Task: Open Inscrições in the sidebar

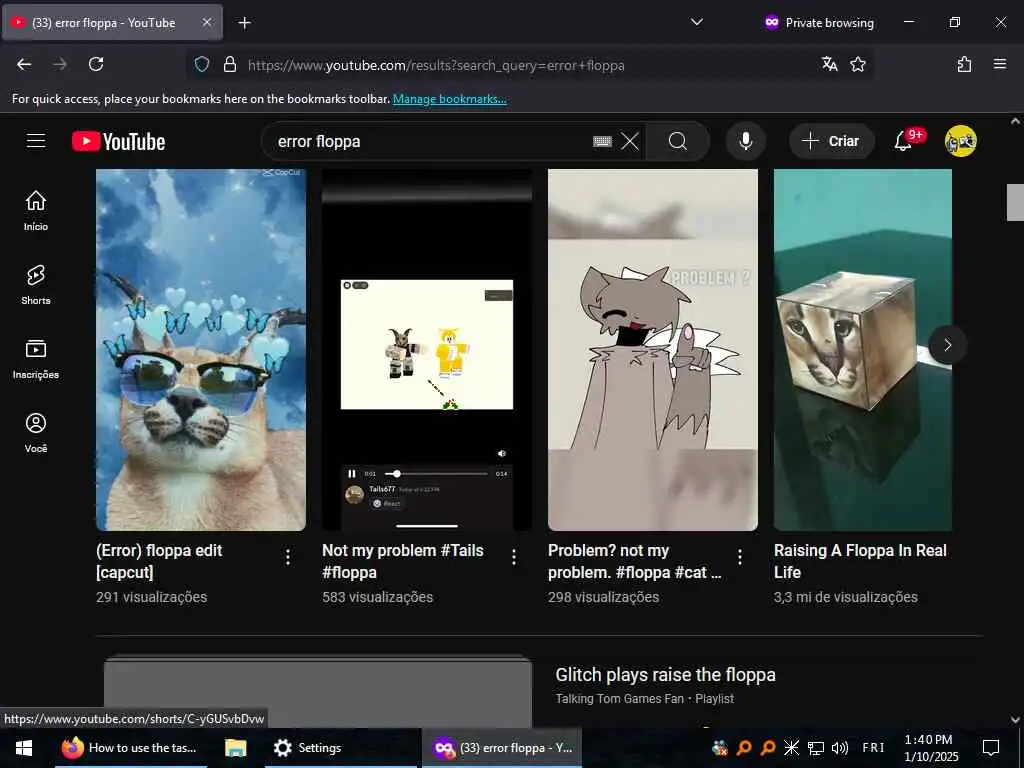Action: (x=36, y=359)
